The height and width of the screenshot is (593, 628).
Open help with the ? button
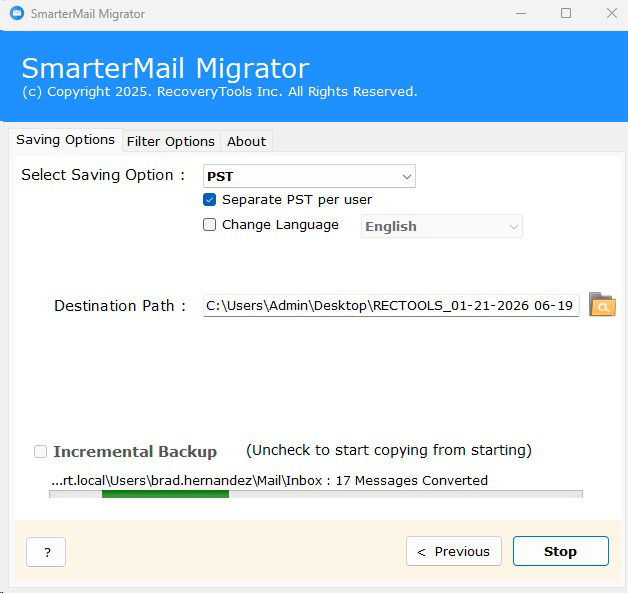coord(46,552)
